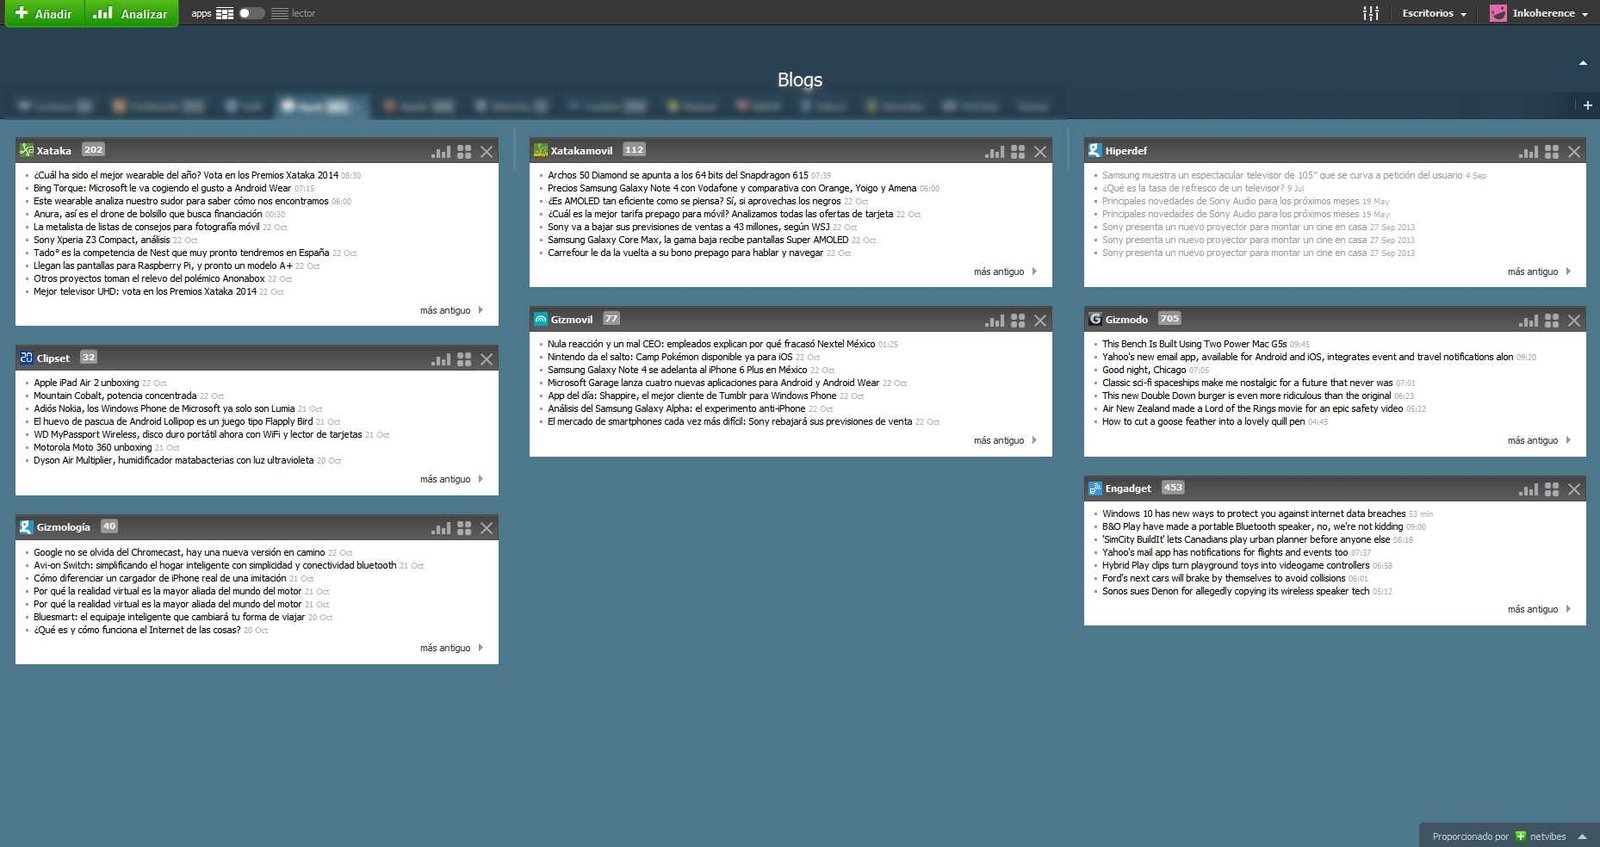Collapse header using top-right up arrow
This screenshot has width=1600, height=847.
click(1583, 63)
